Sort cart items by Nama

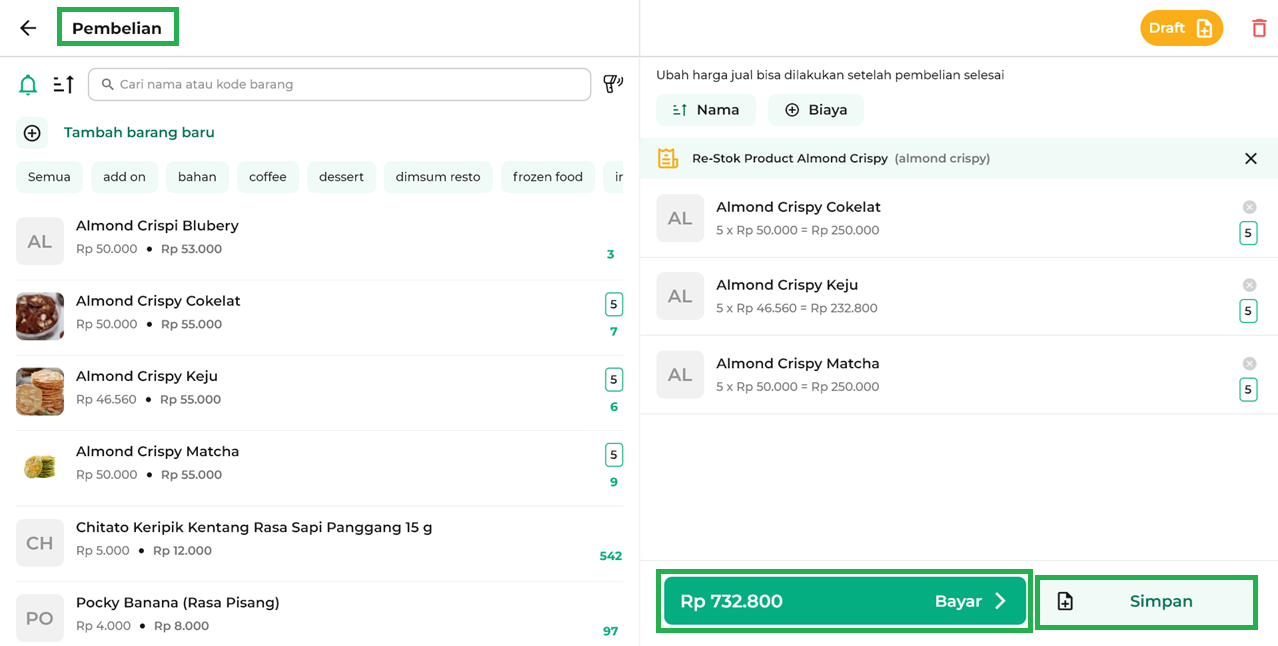tap(706, 110)
